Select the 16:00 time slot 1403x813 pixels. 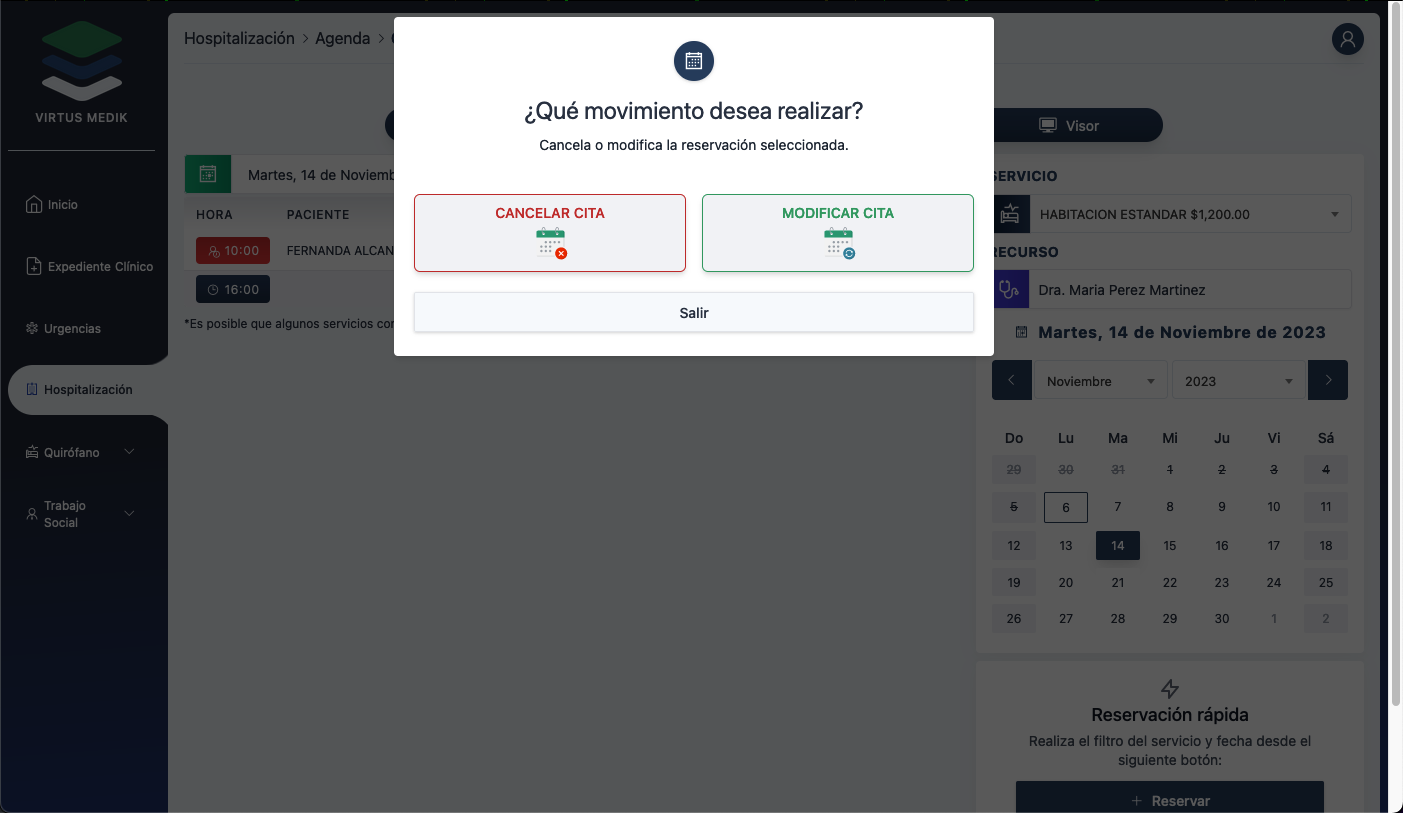233,290
